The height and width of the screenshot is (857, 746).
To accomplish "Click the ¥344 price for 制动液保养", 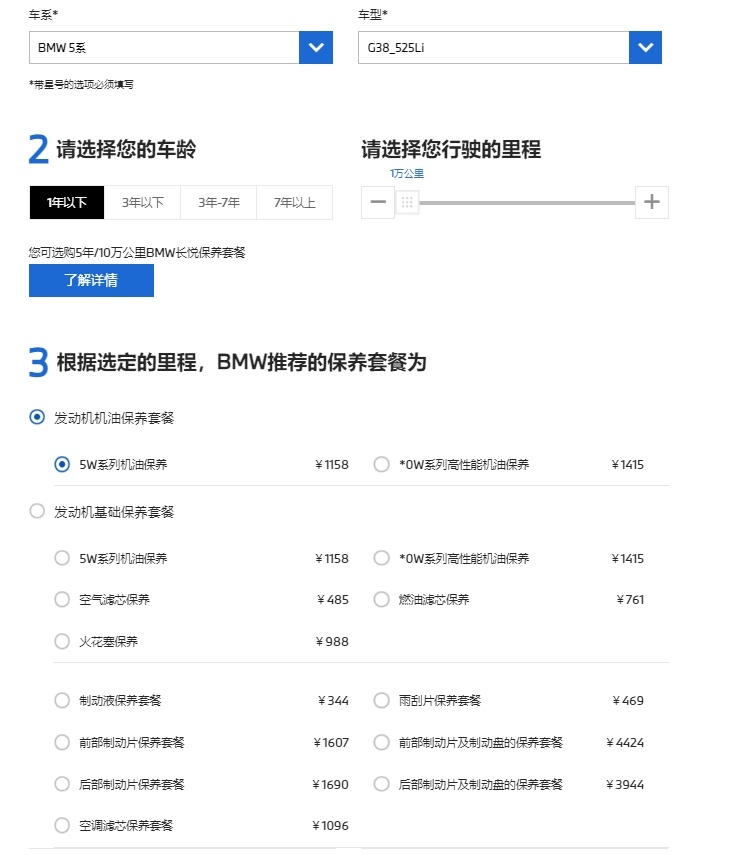I will 333,701.
